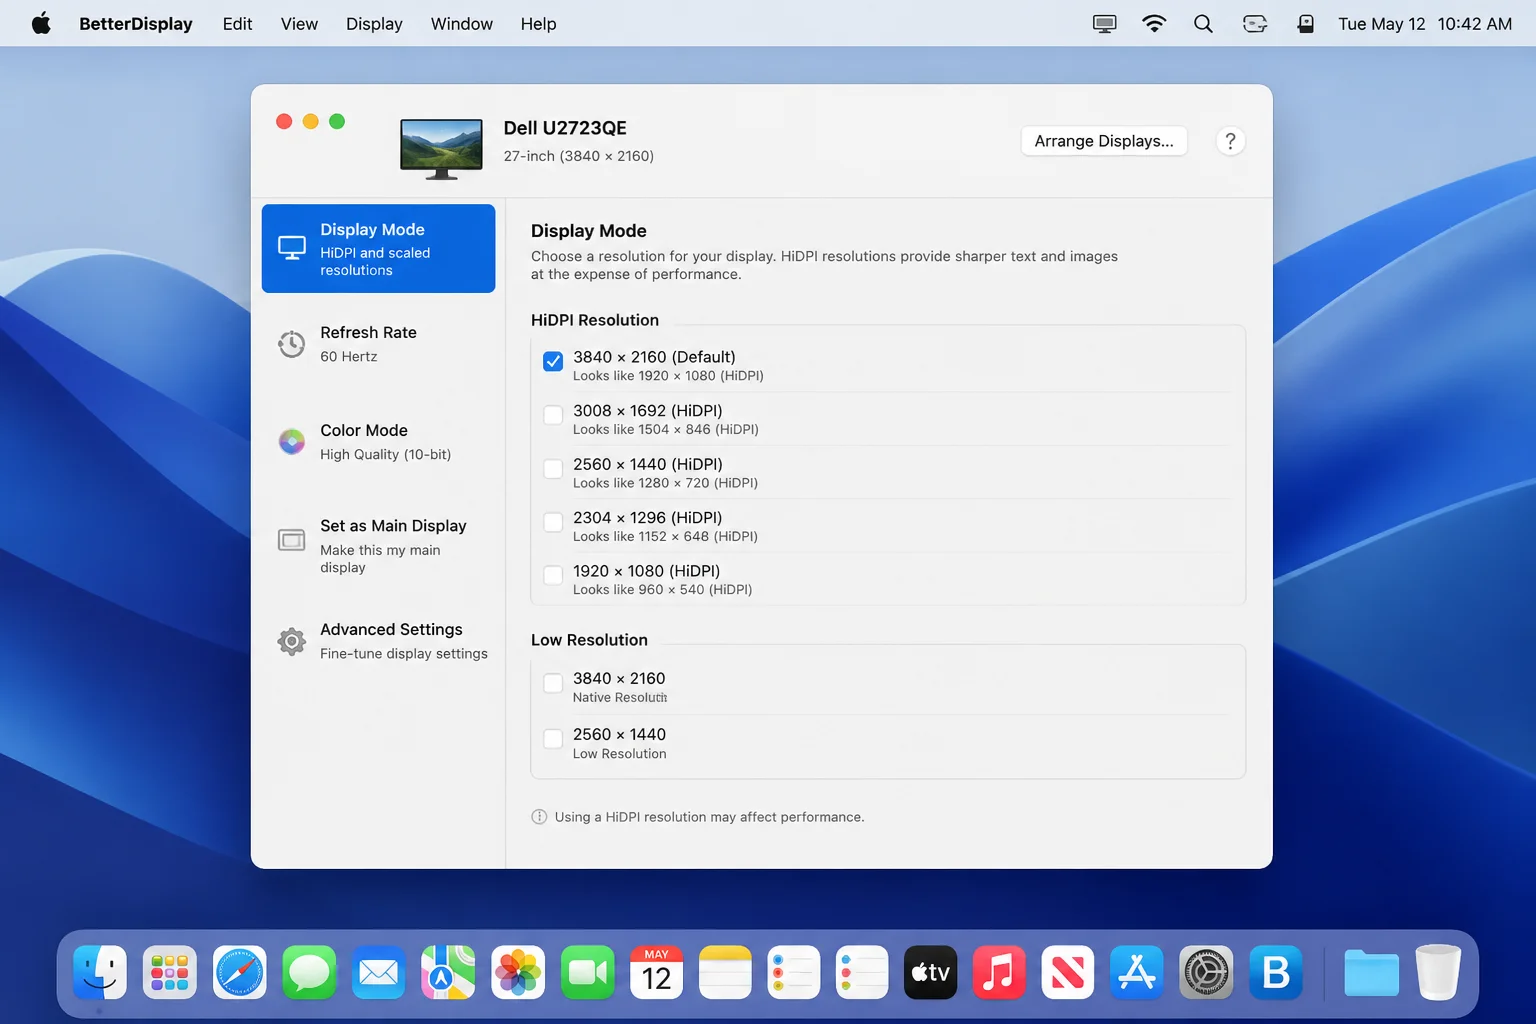Open Calendar showing May 12 in the dock
1536x1024 pixels.
657,972
